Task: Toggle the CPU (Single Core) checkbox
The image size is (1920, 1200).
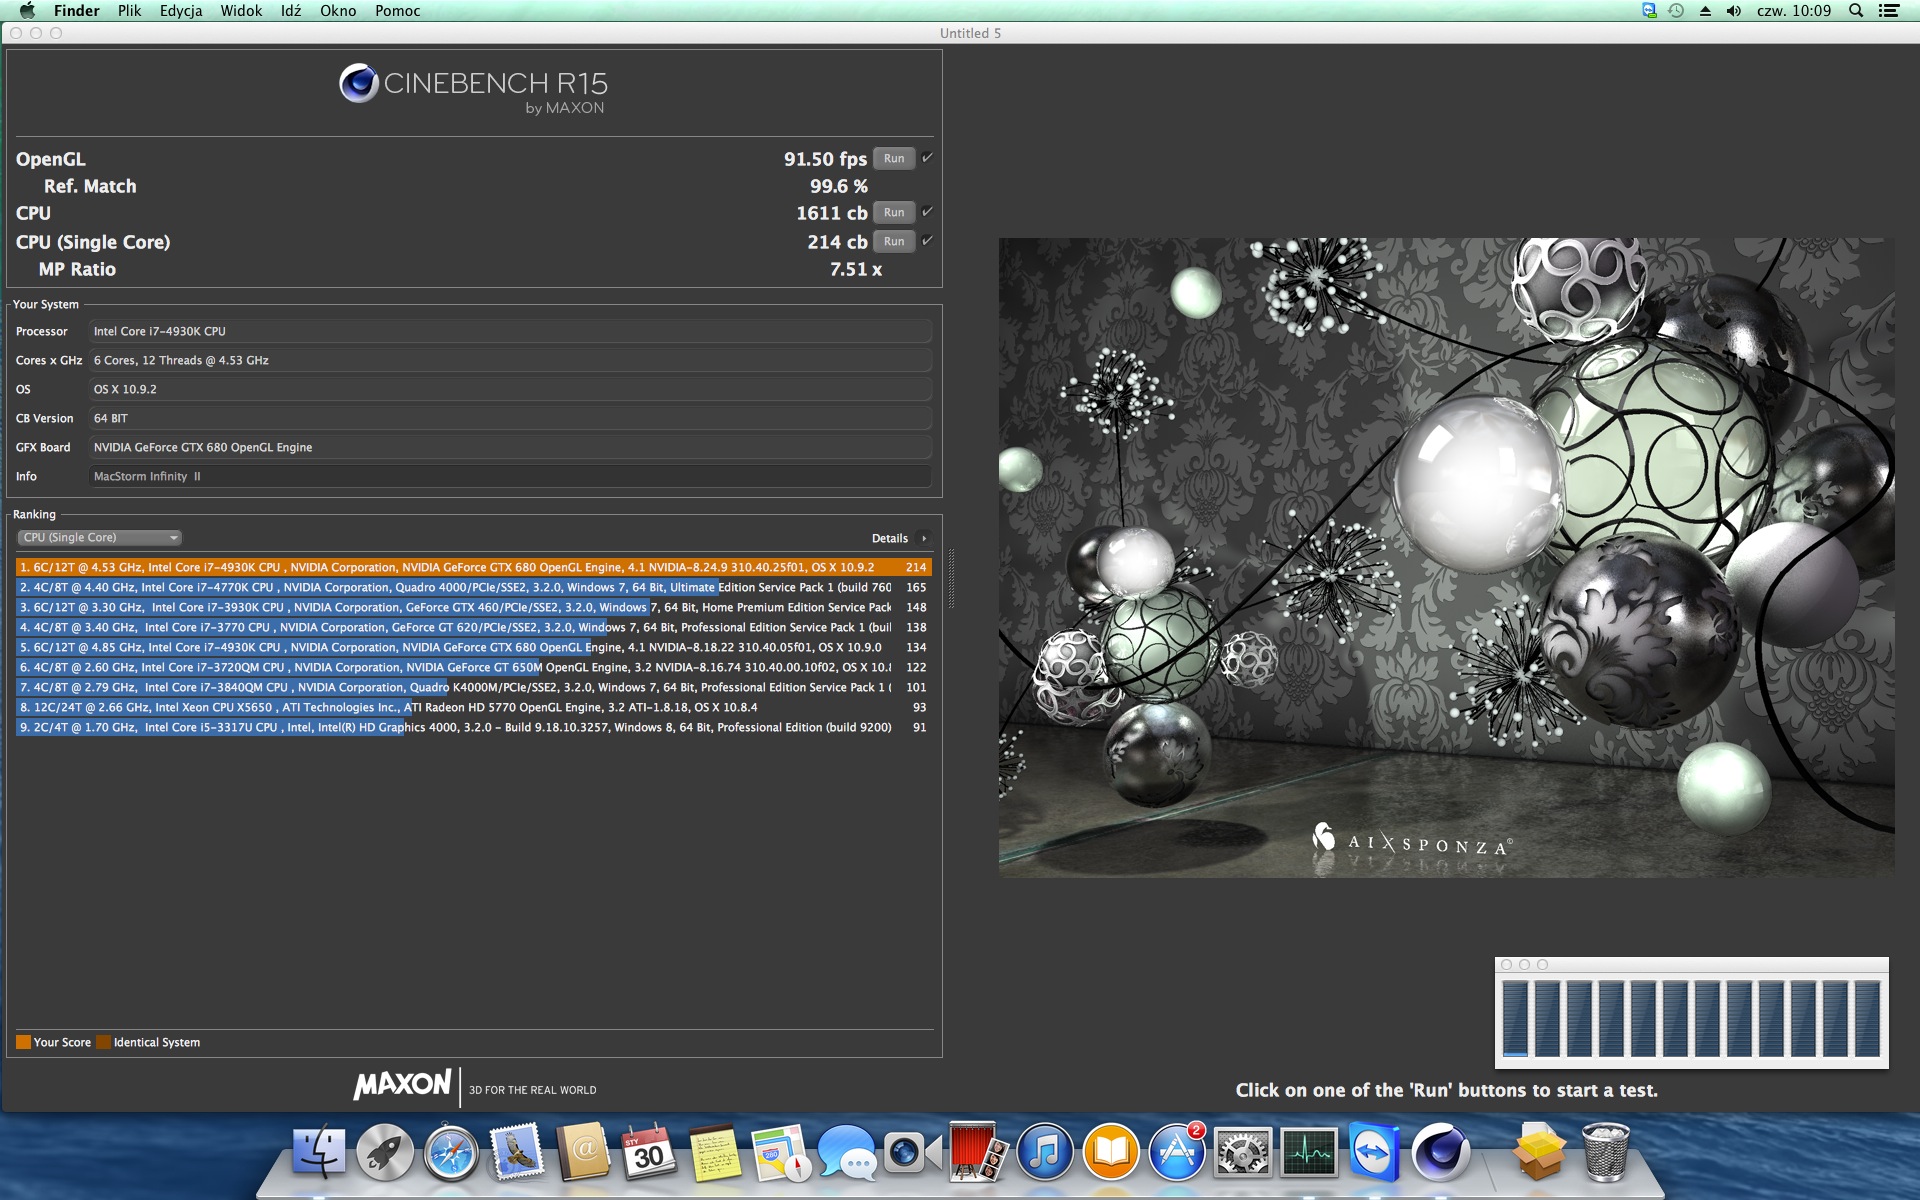Action: (x=927, y=241)
